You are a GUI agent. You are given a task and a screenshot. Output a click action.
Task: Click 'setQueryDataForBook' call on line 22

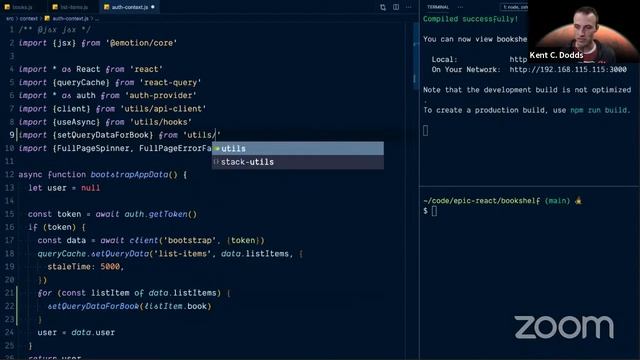coord(93,307)
